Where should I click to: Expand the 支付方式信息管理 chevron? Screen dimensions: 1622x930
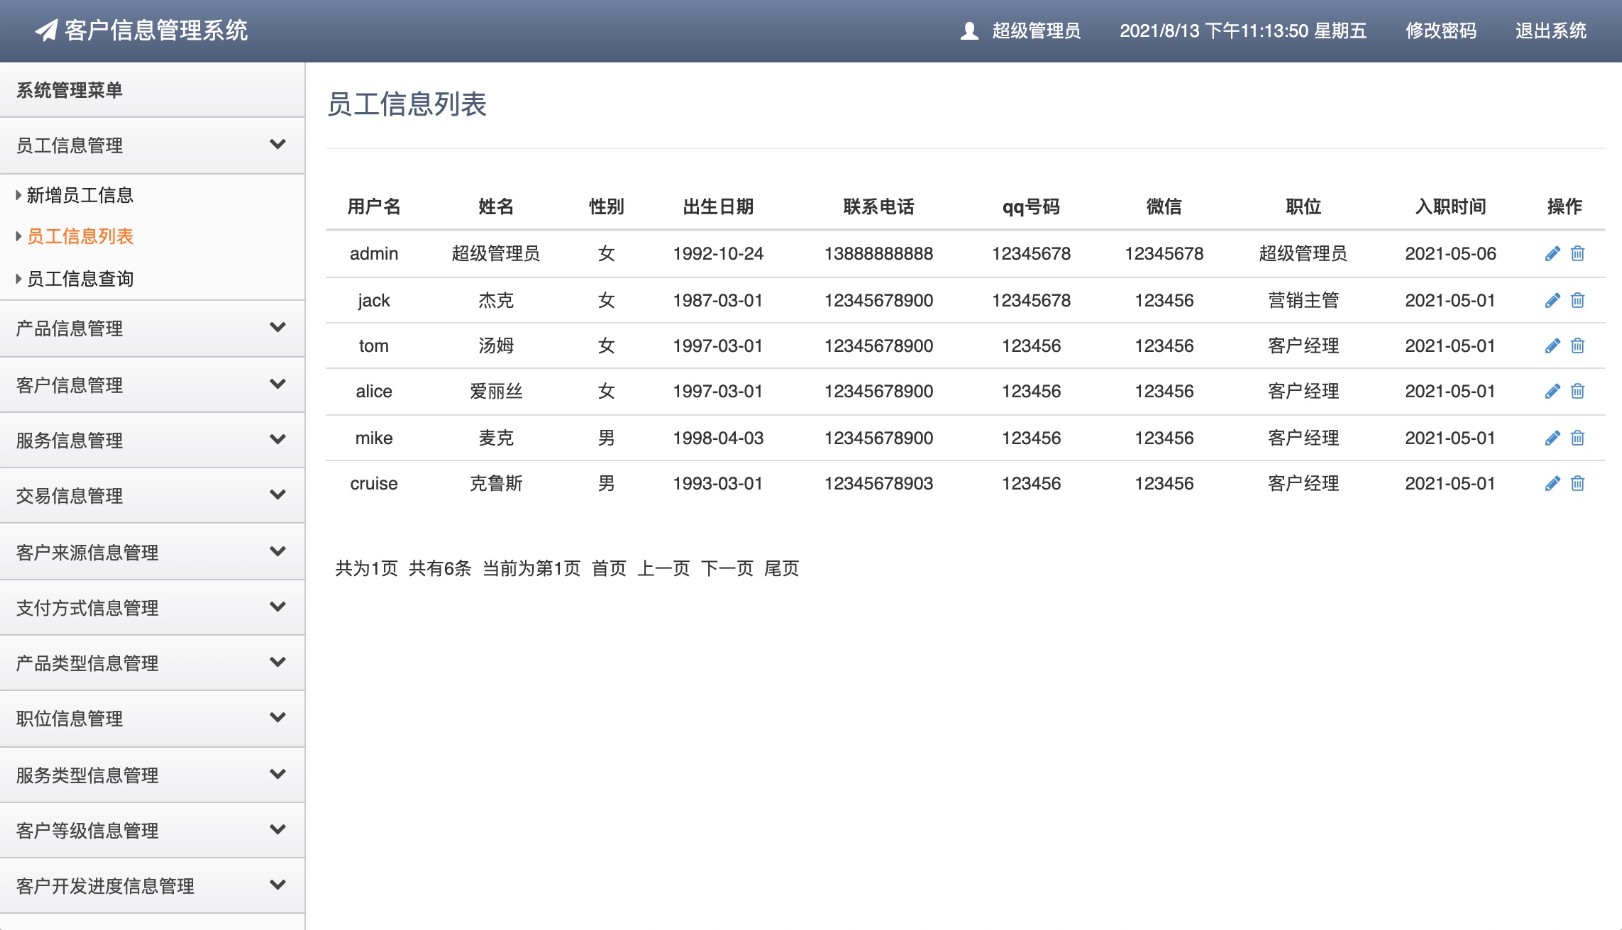(x=278, y=607)
